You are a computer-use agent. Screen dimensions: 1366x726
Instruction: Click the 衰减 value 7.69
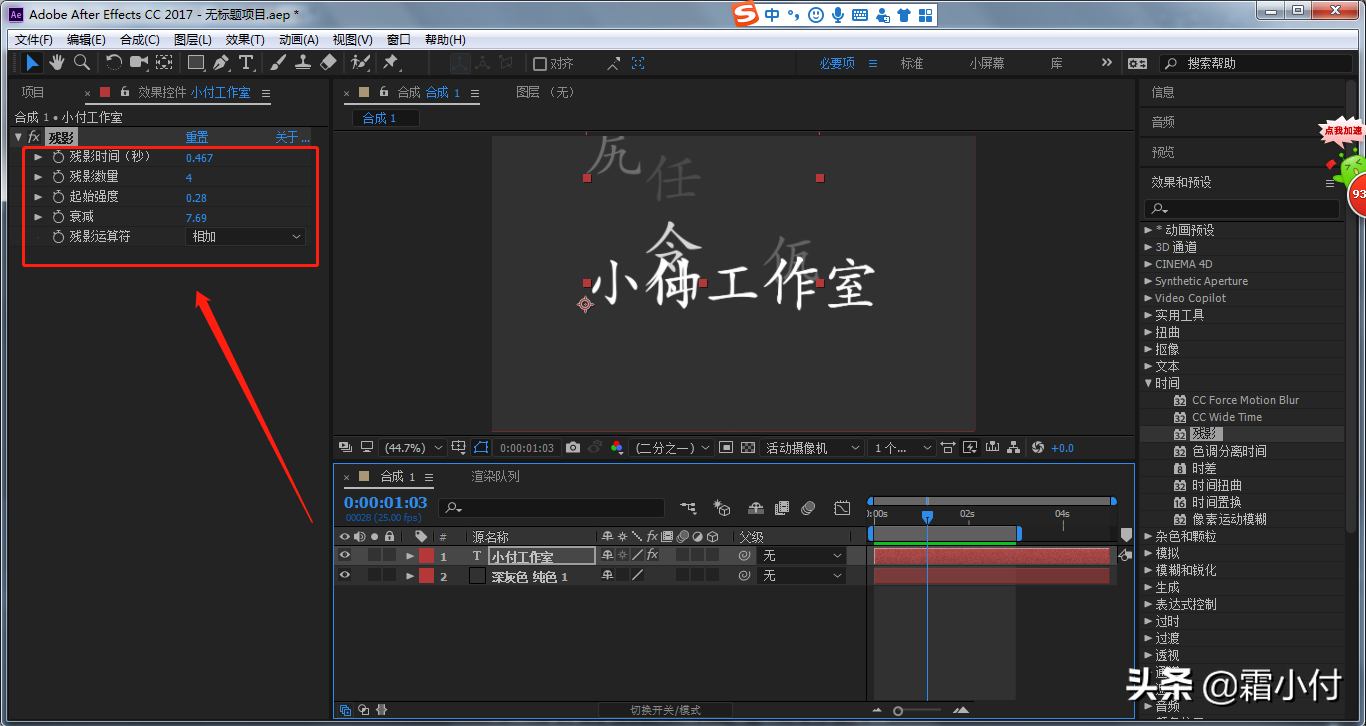click(196, 218)
